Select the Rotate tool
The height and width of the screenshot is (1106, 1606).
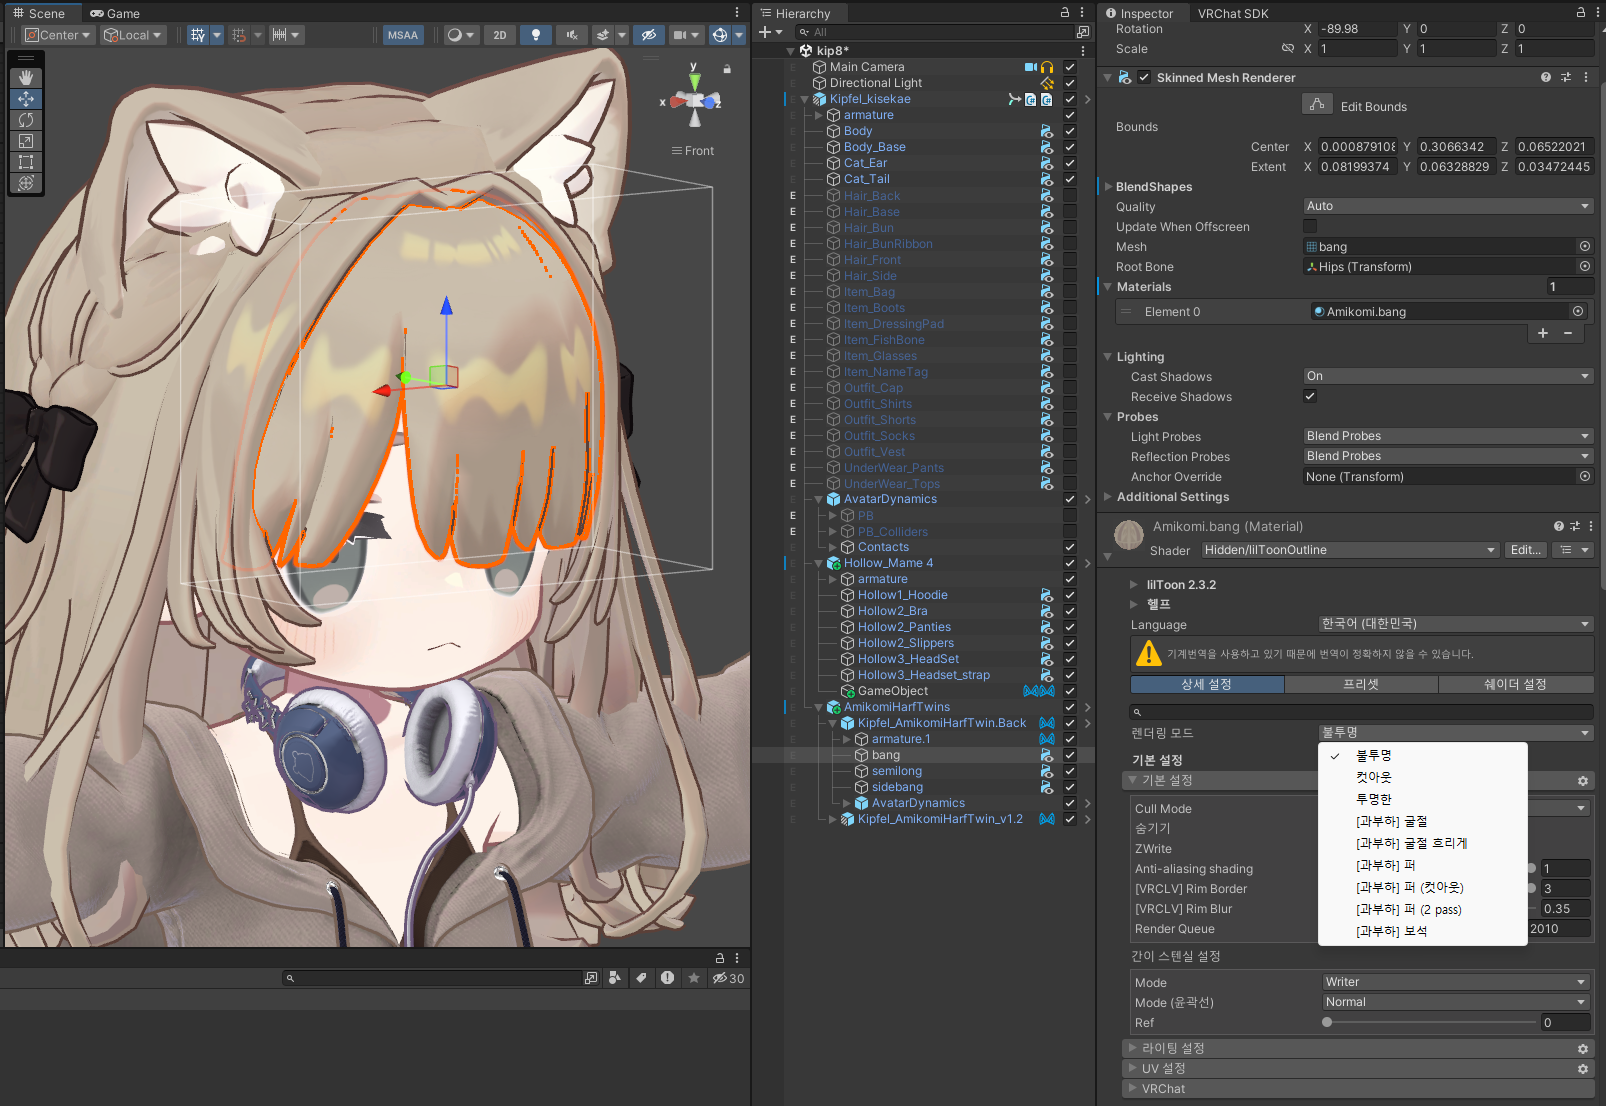point(26,120)
